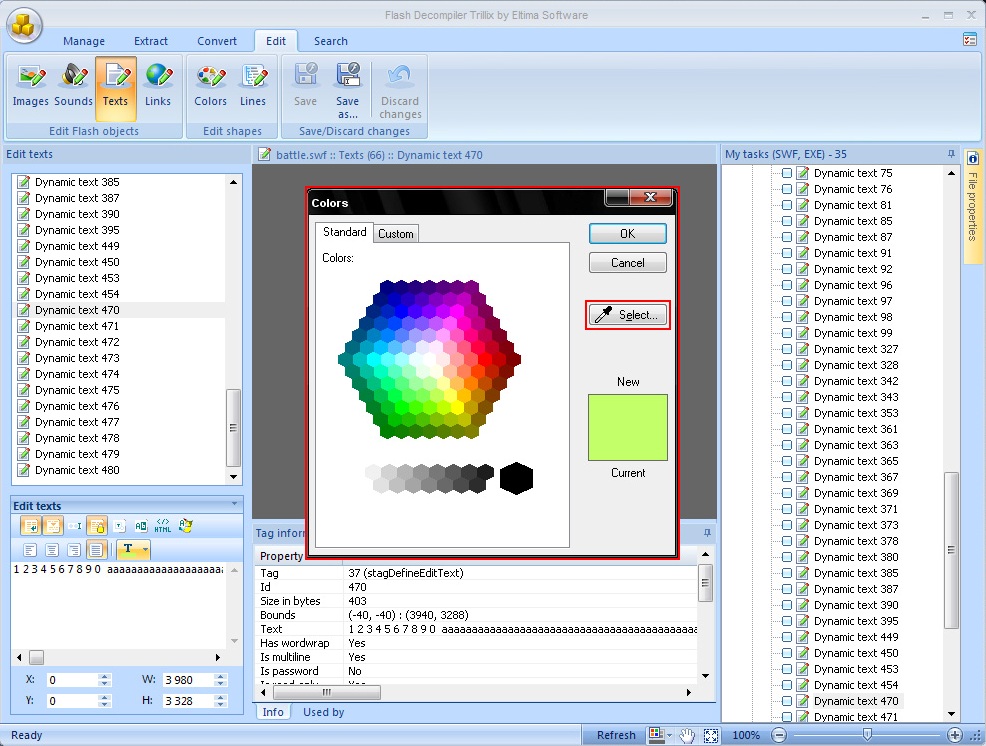The height and width of the screenshot is (746, 986).
Task: Open the text color dropdown arrow
Action: click(145, 550)
